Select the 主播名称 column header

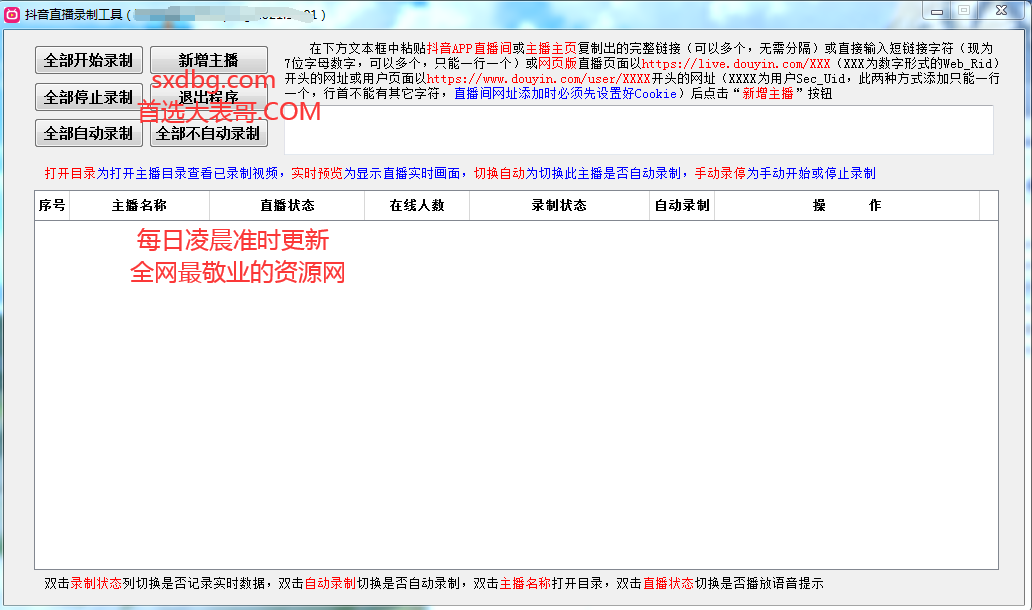[139, 205]
